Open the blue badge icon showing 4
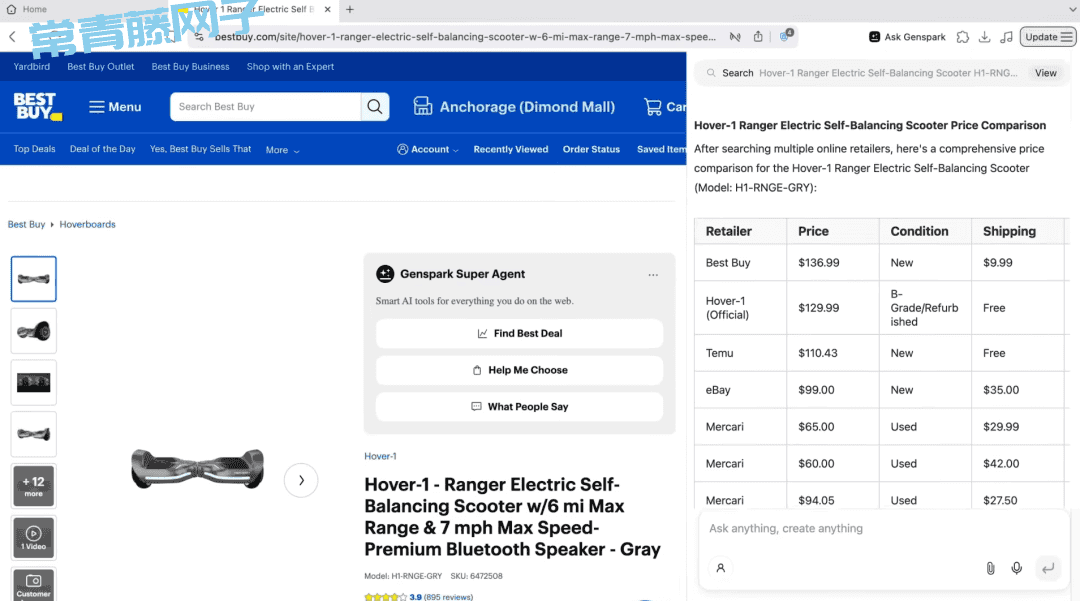 click(x=785, y=35)
